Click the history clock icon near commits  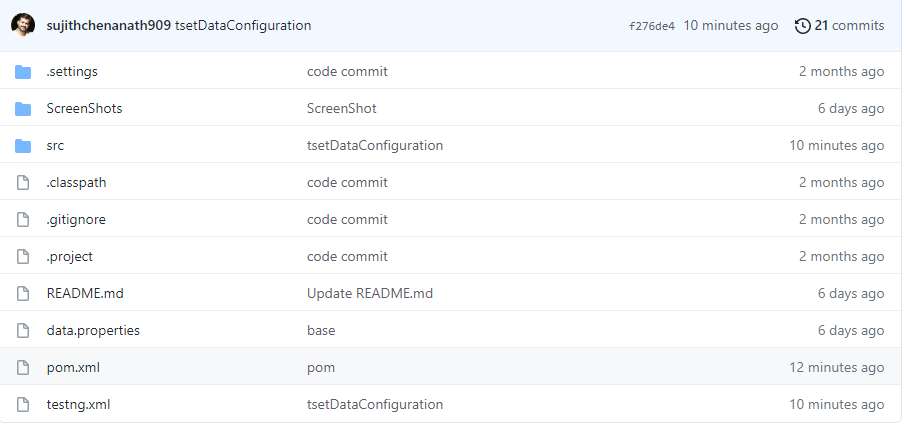point(802,25)
